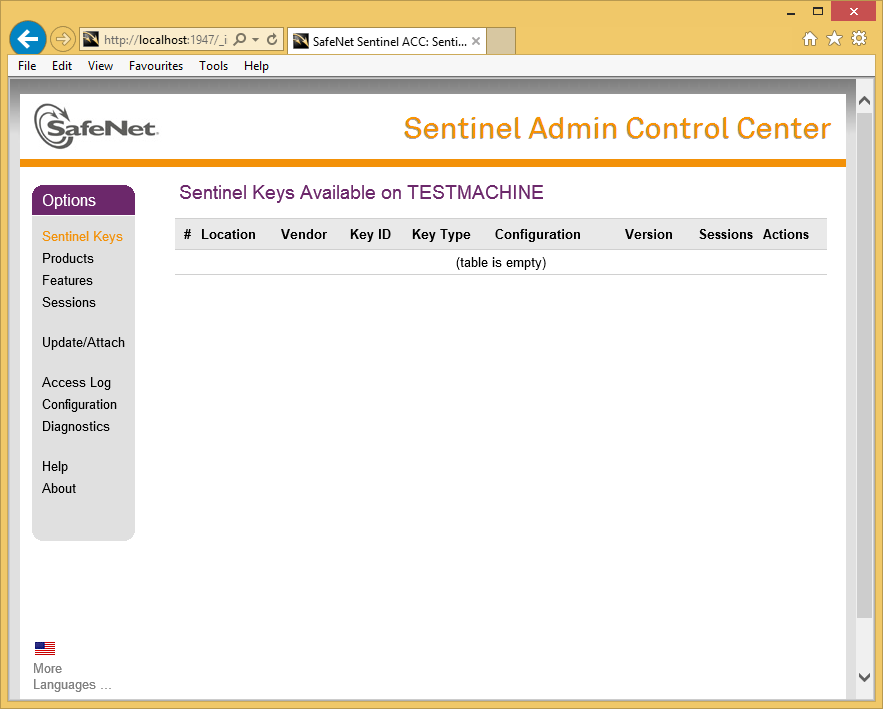
Task: Click the scroll down arrow on scrollbar
Action: coord(865,677)
